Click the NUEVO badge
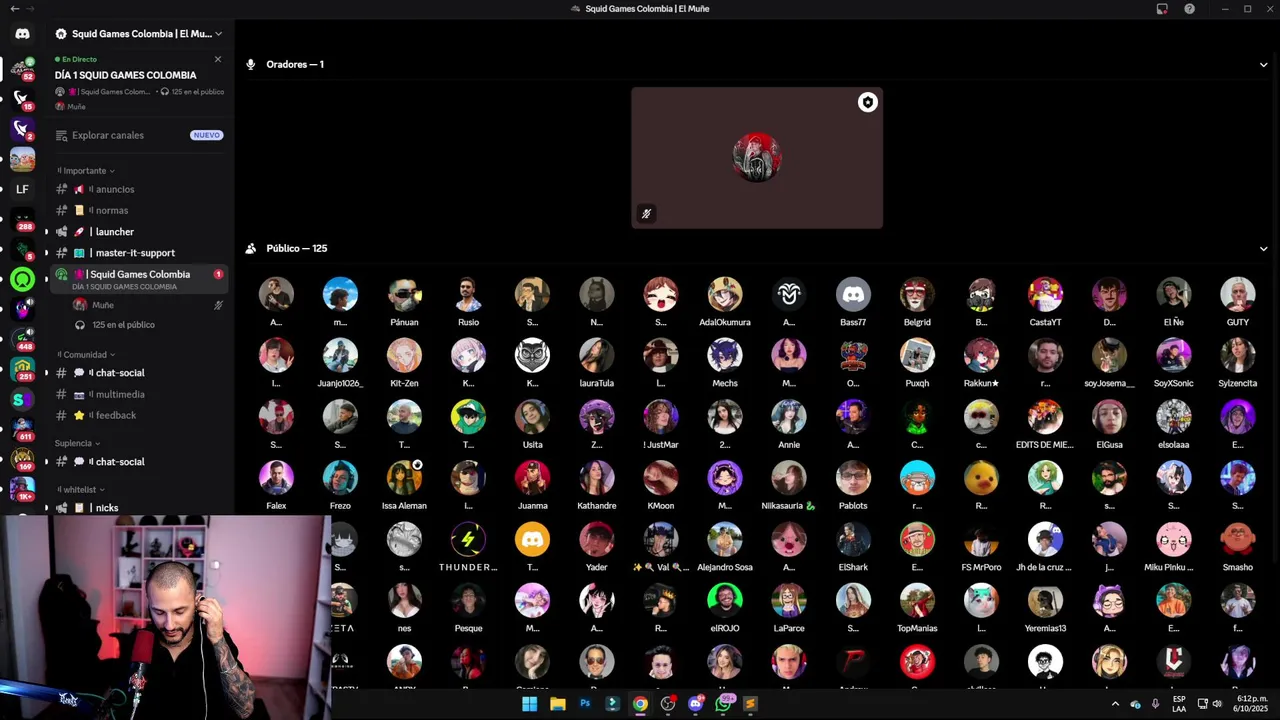The height and width of the screenshot is (720, 1280). click(206, 135)
